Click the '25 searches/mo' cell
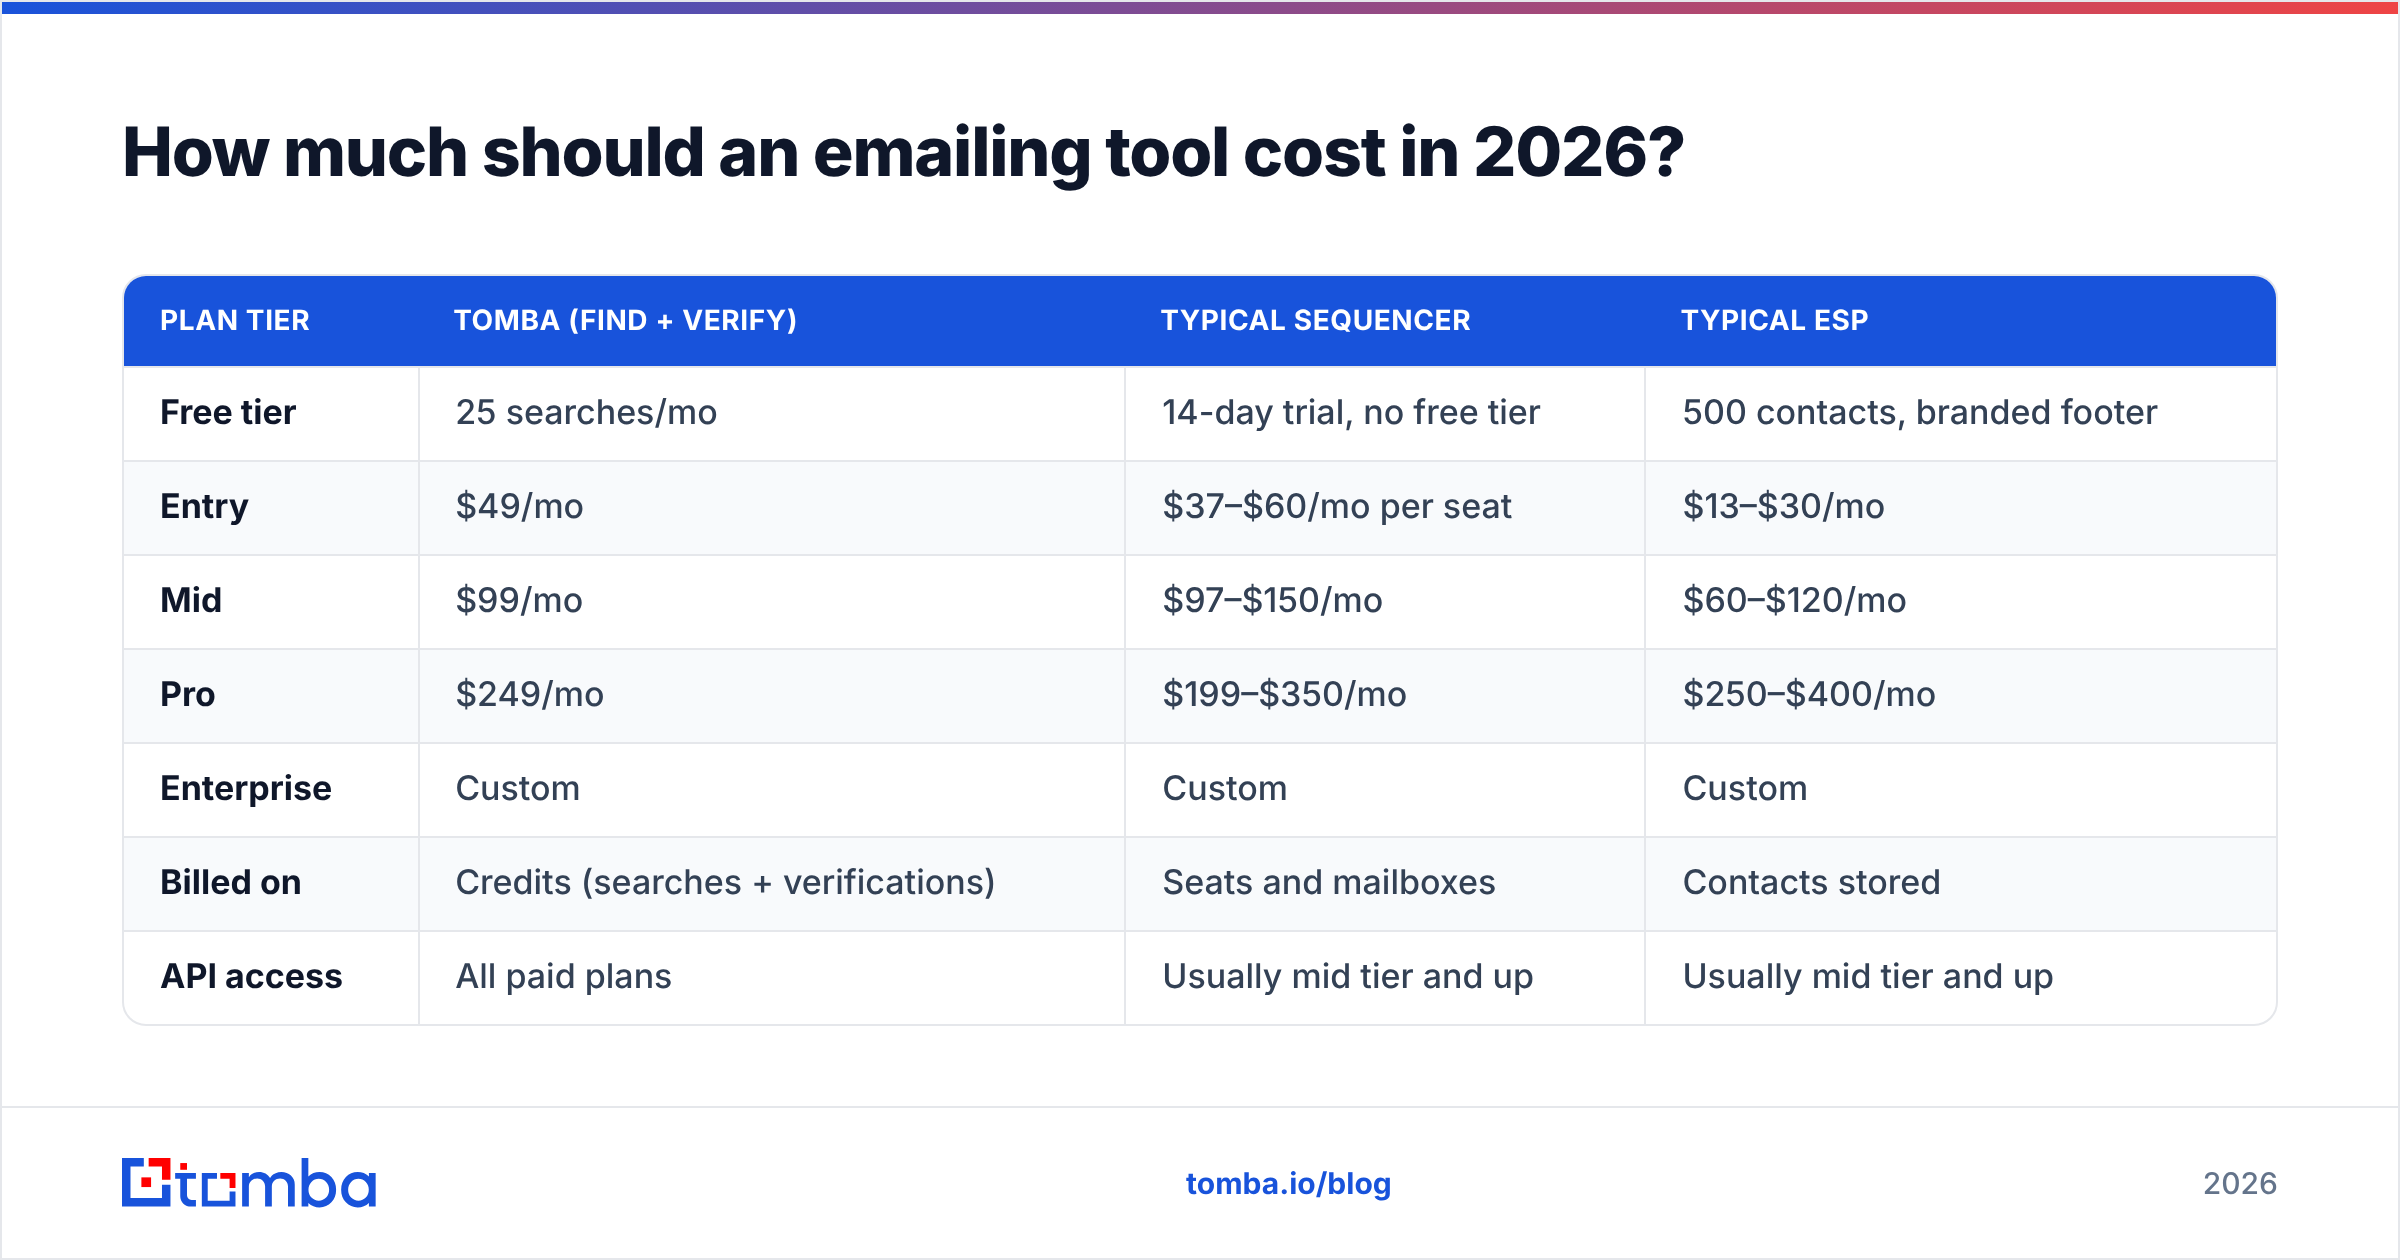Viewport: 2400px width, 1260px height. click(586, 412)
